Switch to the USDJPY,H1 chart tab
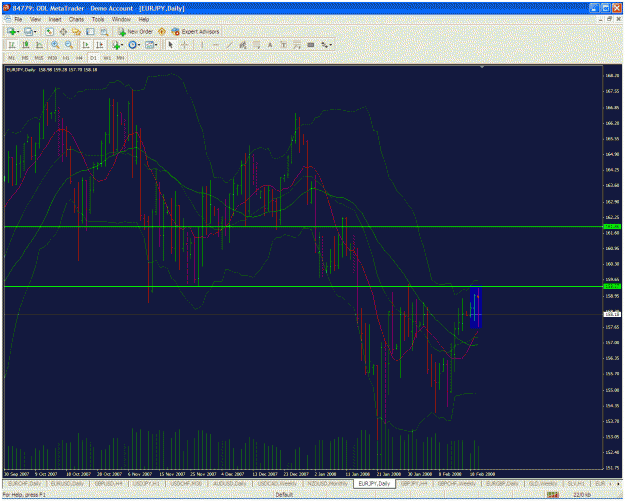Viewport: 625px width, 501px height. coord(146,484)
